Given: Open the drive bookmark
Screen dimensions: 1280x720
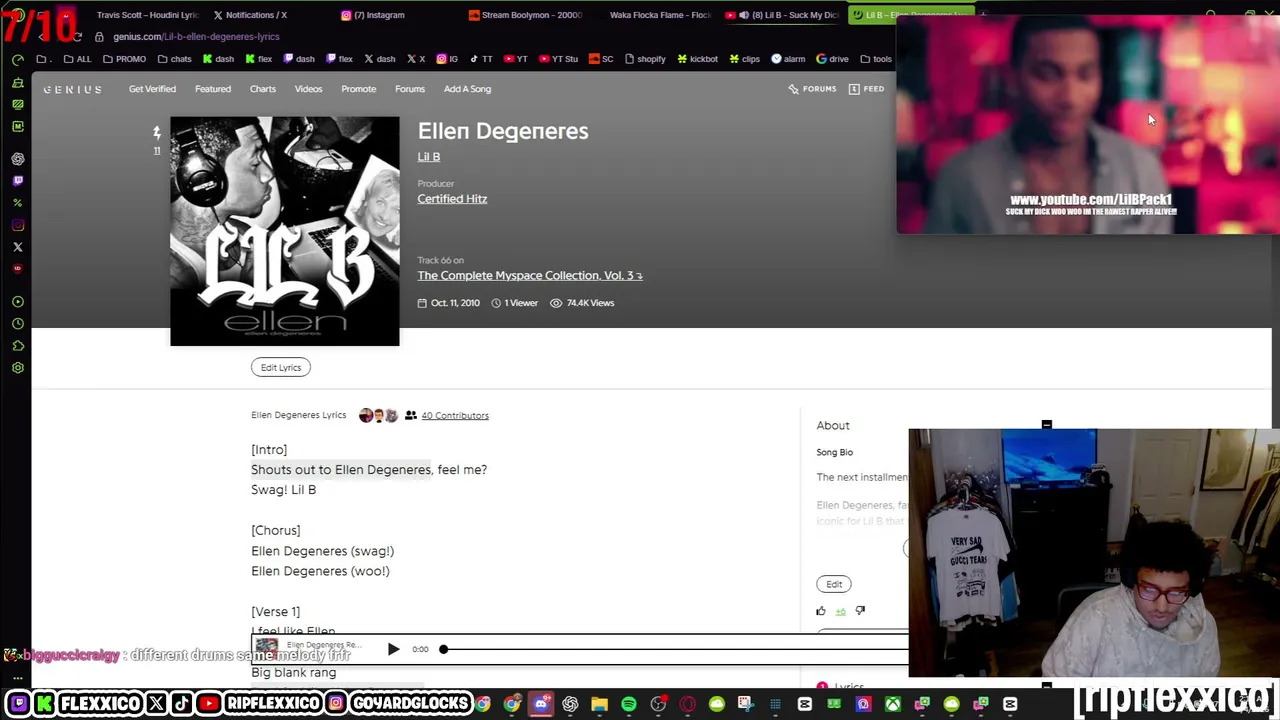Looking at the screenshot, I should (833, 59).
